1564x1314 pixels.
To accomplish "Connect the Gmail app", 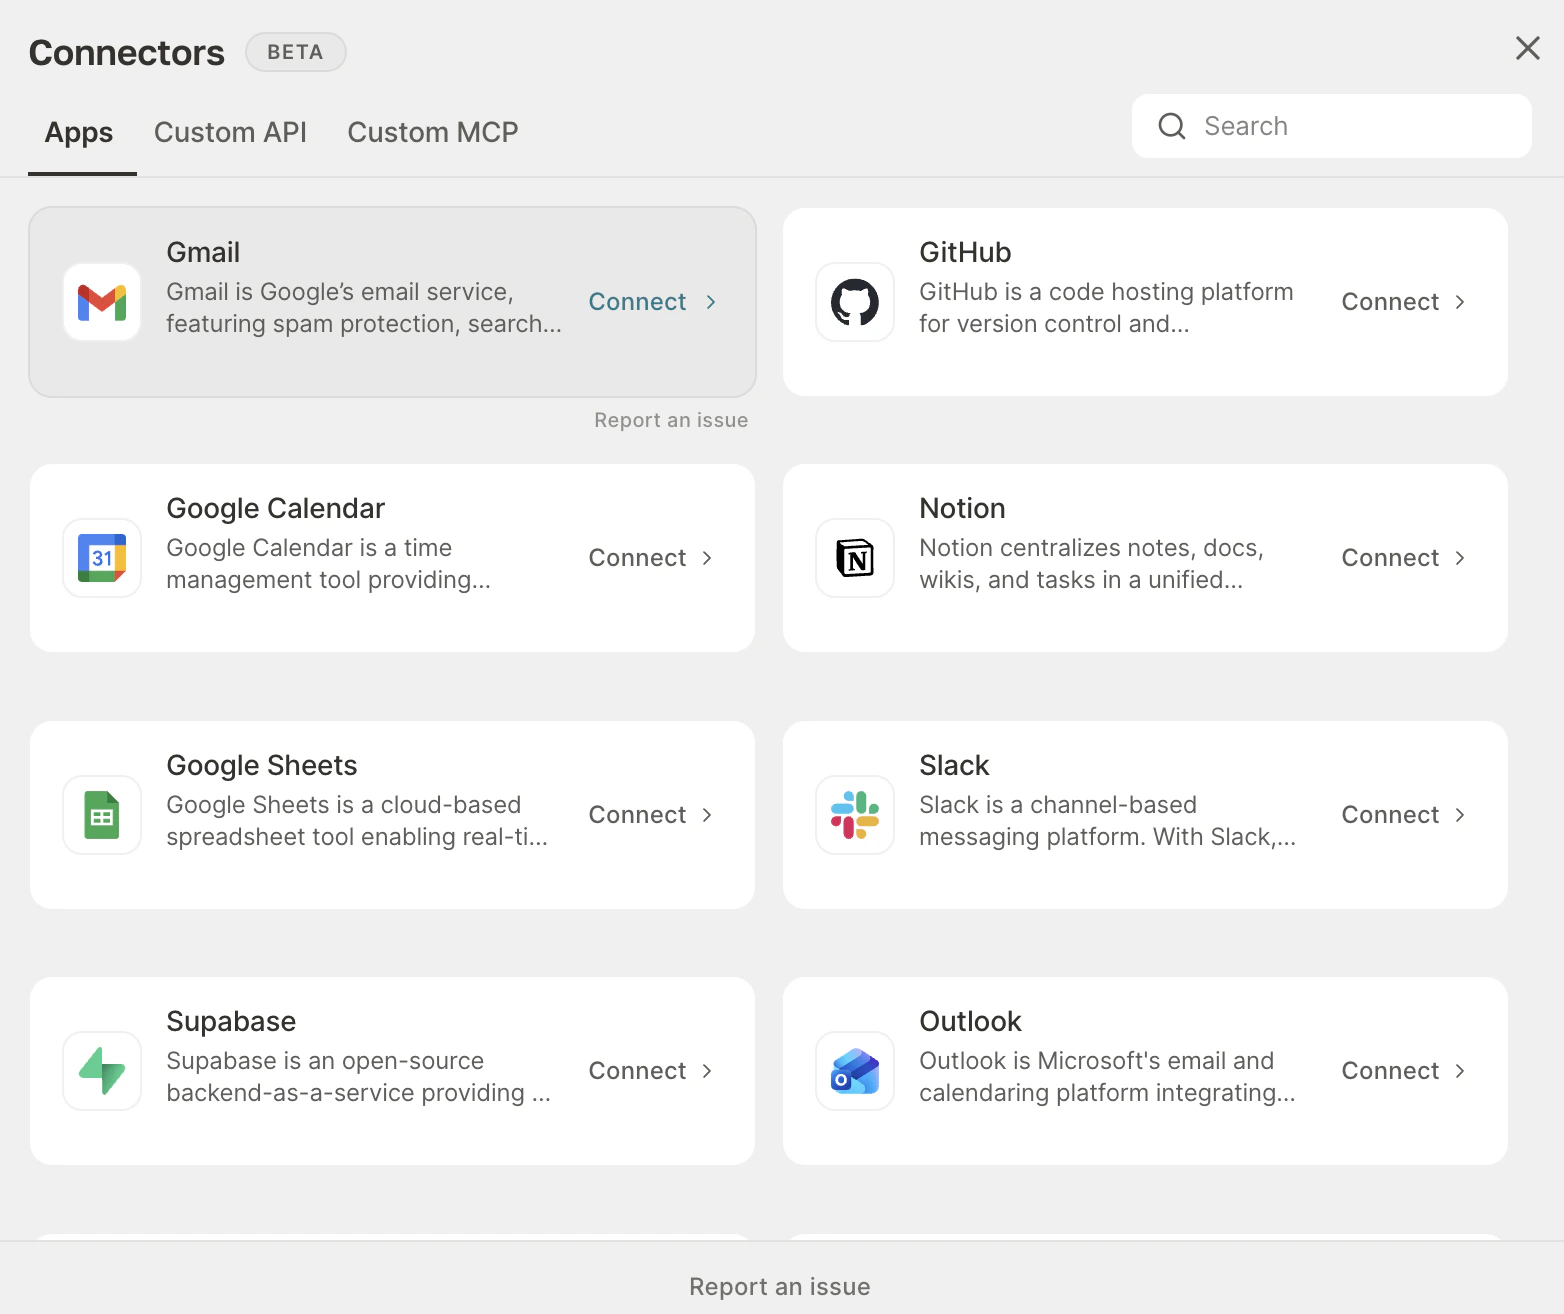I will click(x=653, y=302).
